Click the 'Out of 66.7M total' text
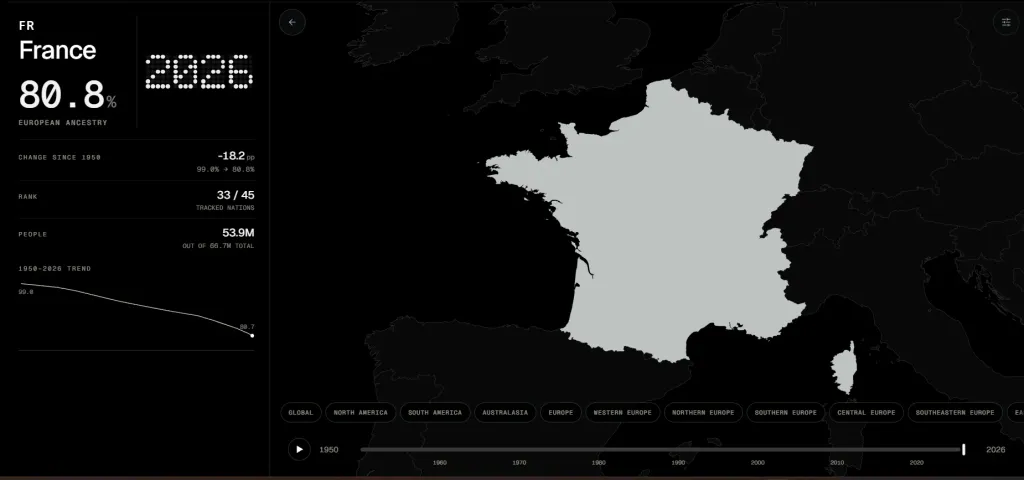This screenshot has height=480, width=1024. tap(218, 246)
